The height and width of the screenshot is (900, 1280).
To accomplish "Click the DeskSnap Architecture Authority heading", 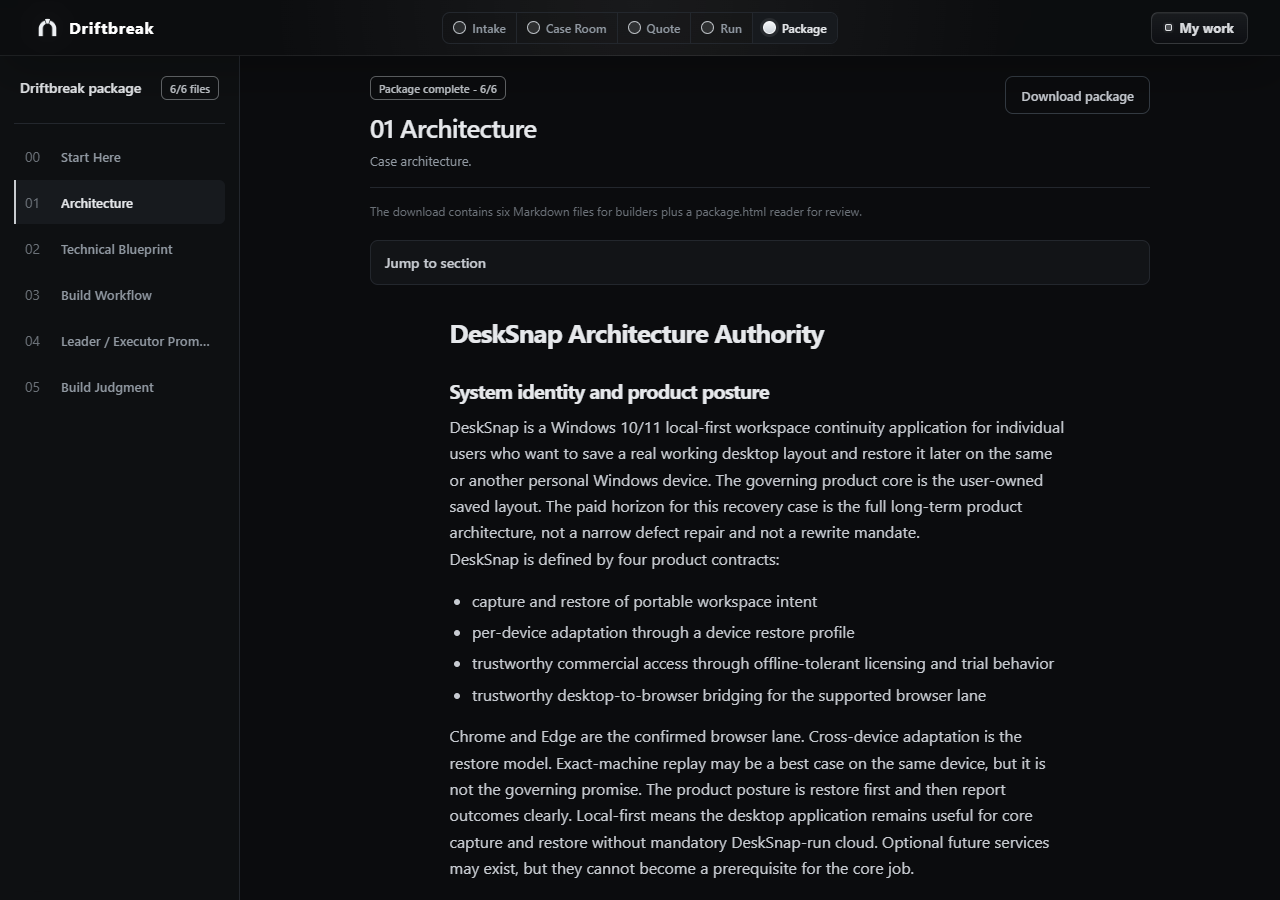I will [x=636, y=334].
